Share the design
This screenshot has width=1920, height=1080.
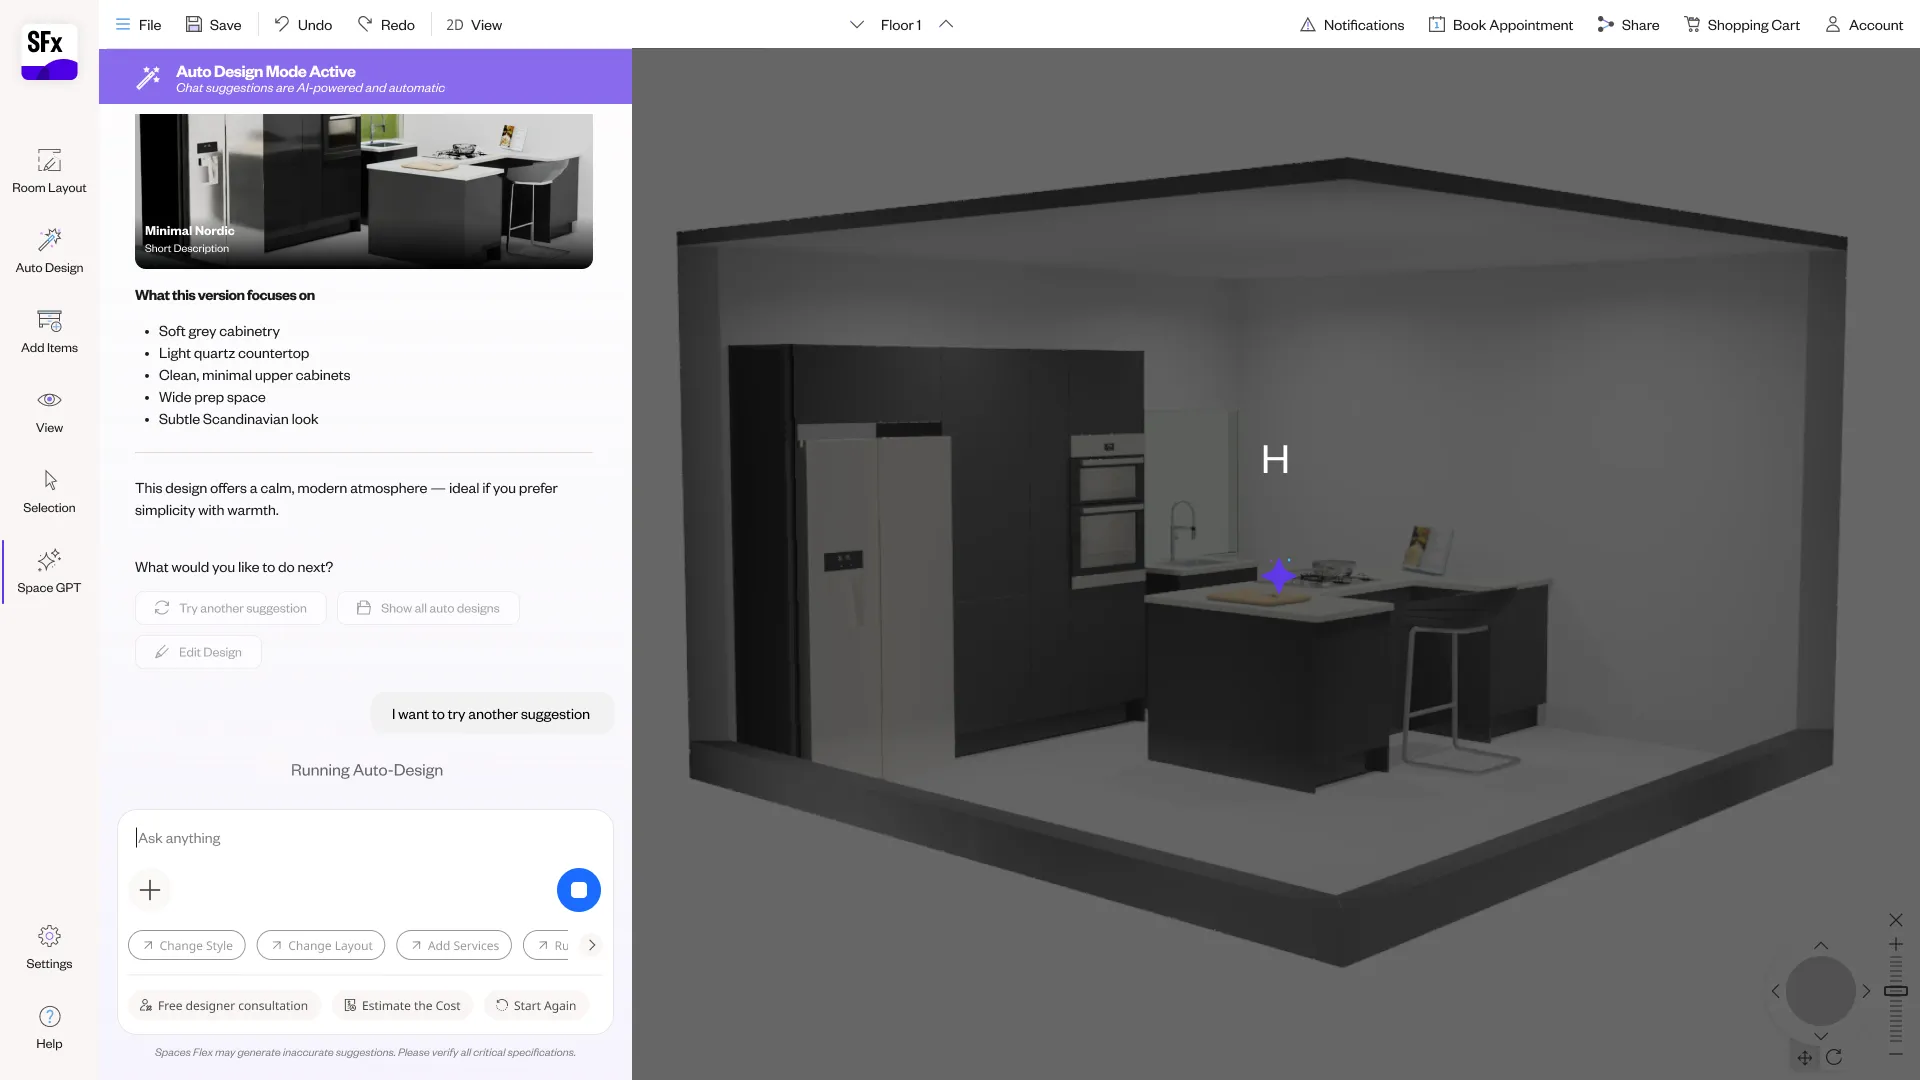(1628, 24)
